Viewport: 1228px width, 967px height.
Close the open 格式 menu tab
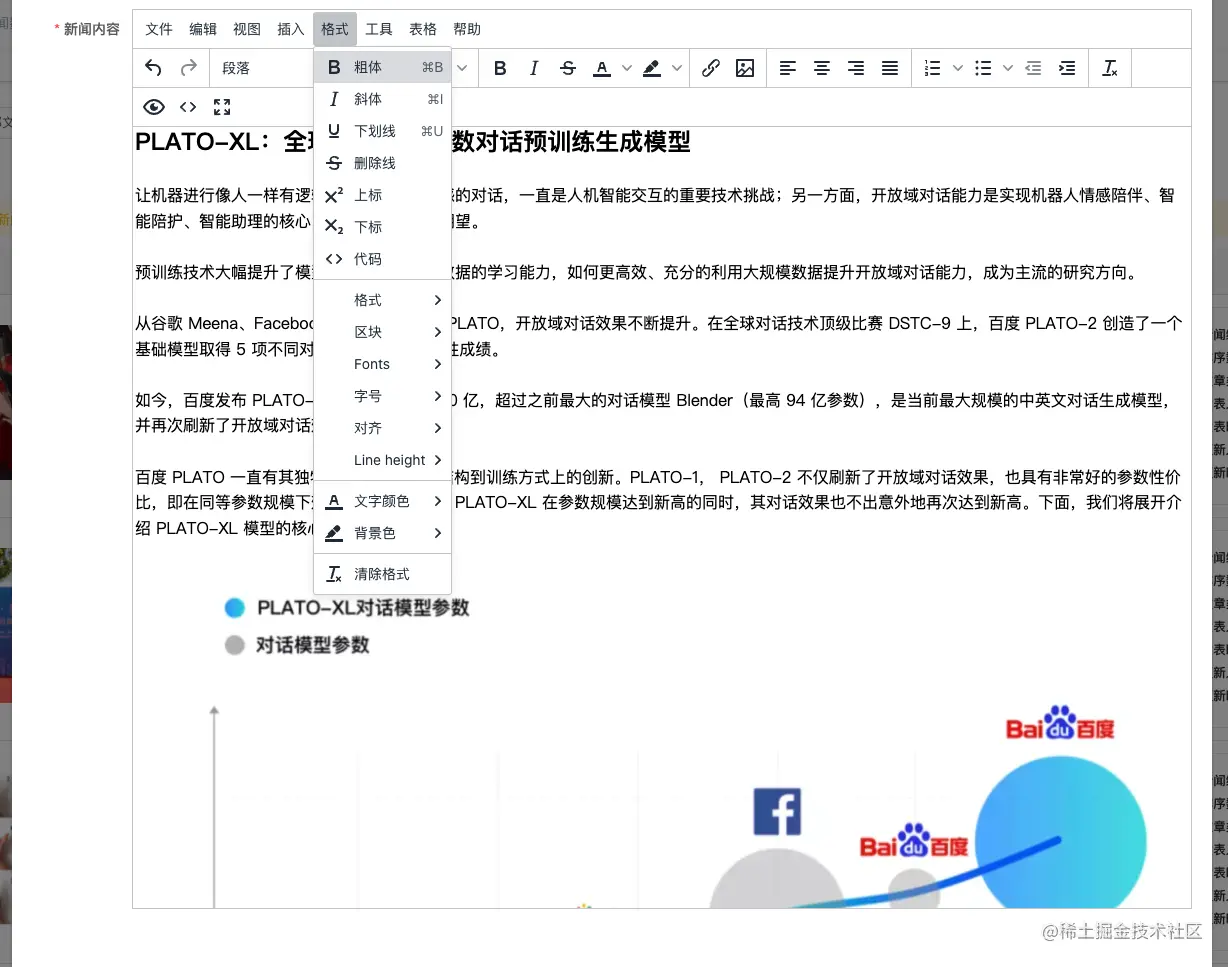[x=335, y=29]
